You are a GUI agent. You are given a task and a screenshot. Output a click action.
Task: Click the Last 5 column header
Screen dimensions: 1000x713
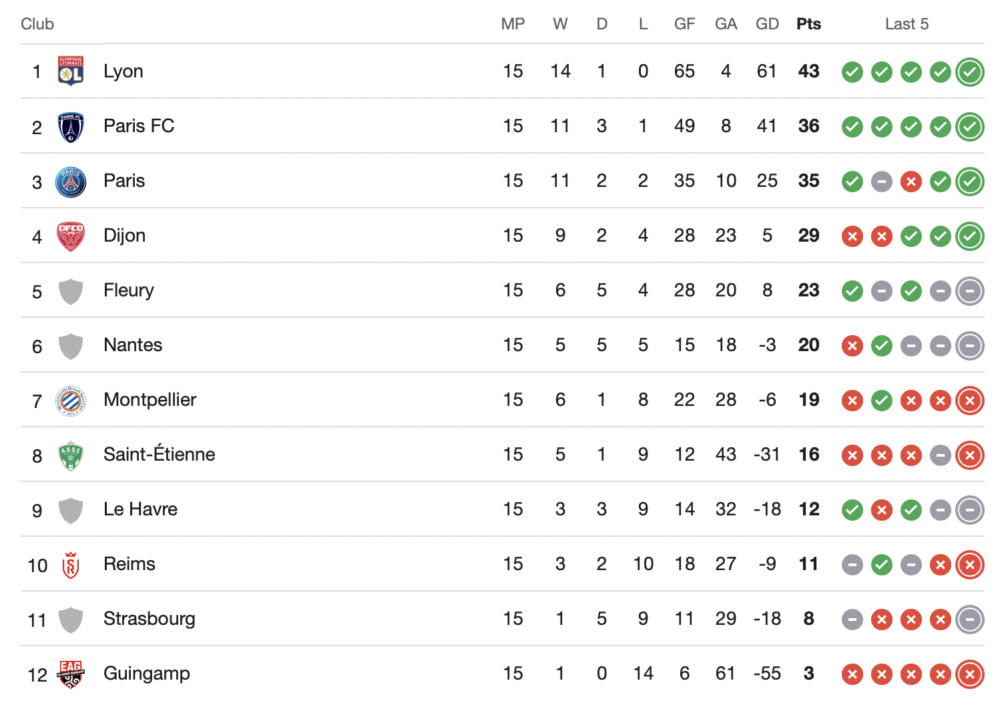(906, 24)
